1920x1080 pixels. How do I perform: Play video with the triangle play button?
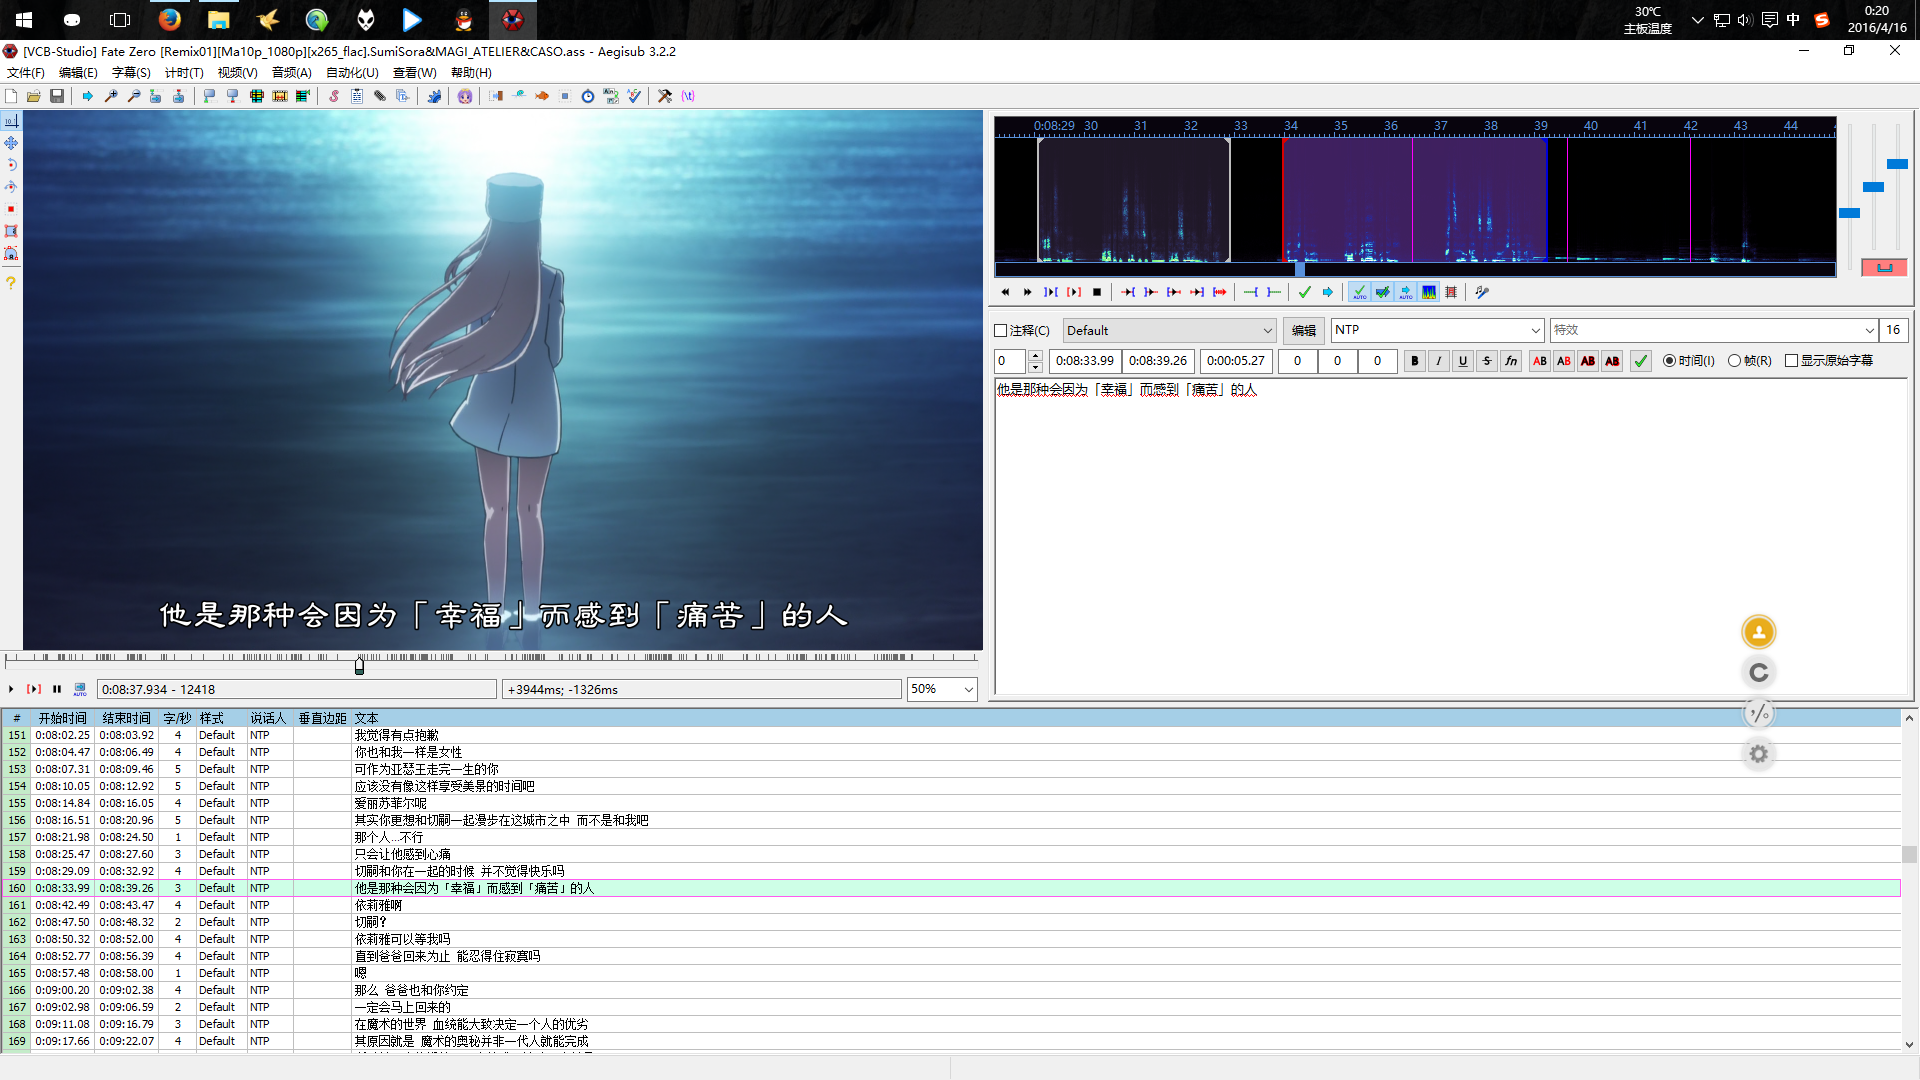coord(11,689)
